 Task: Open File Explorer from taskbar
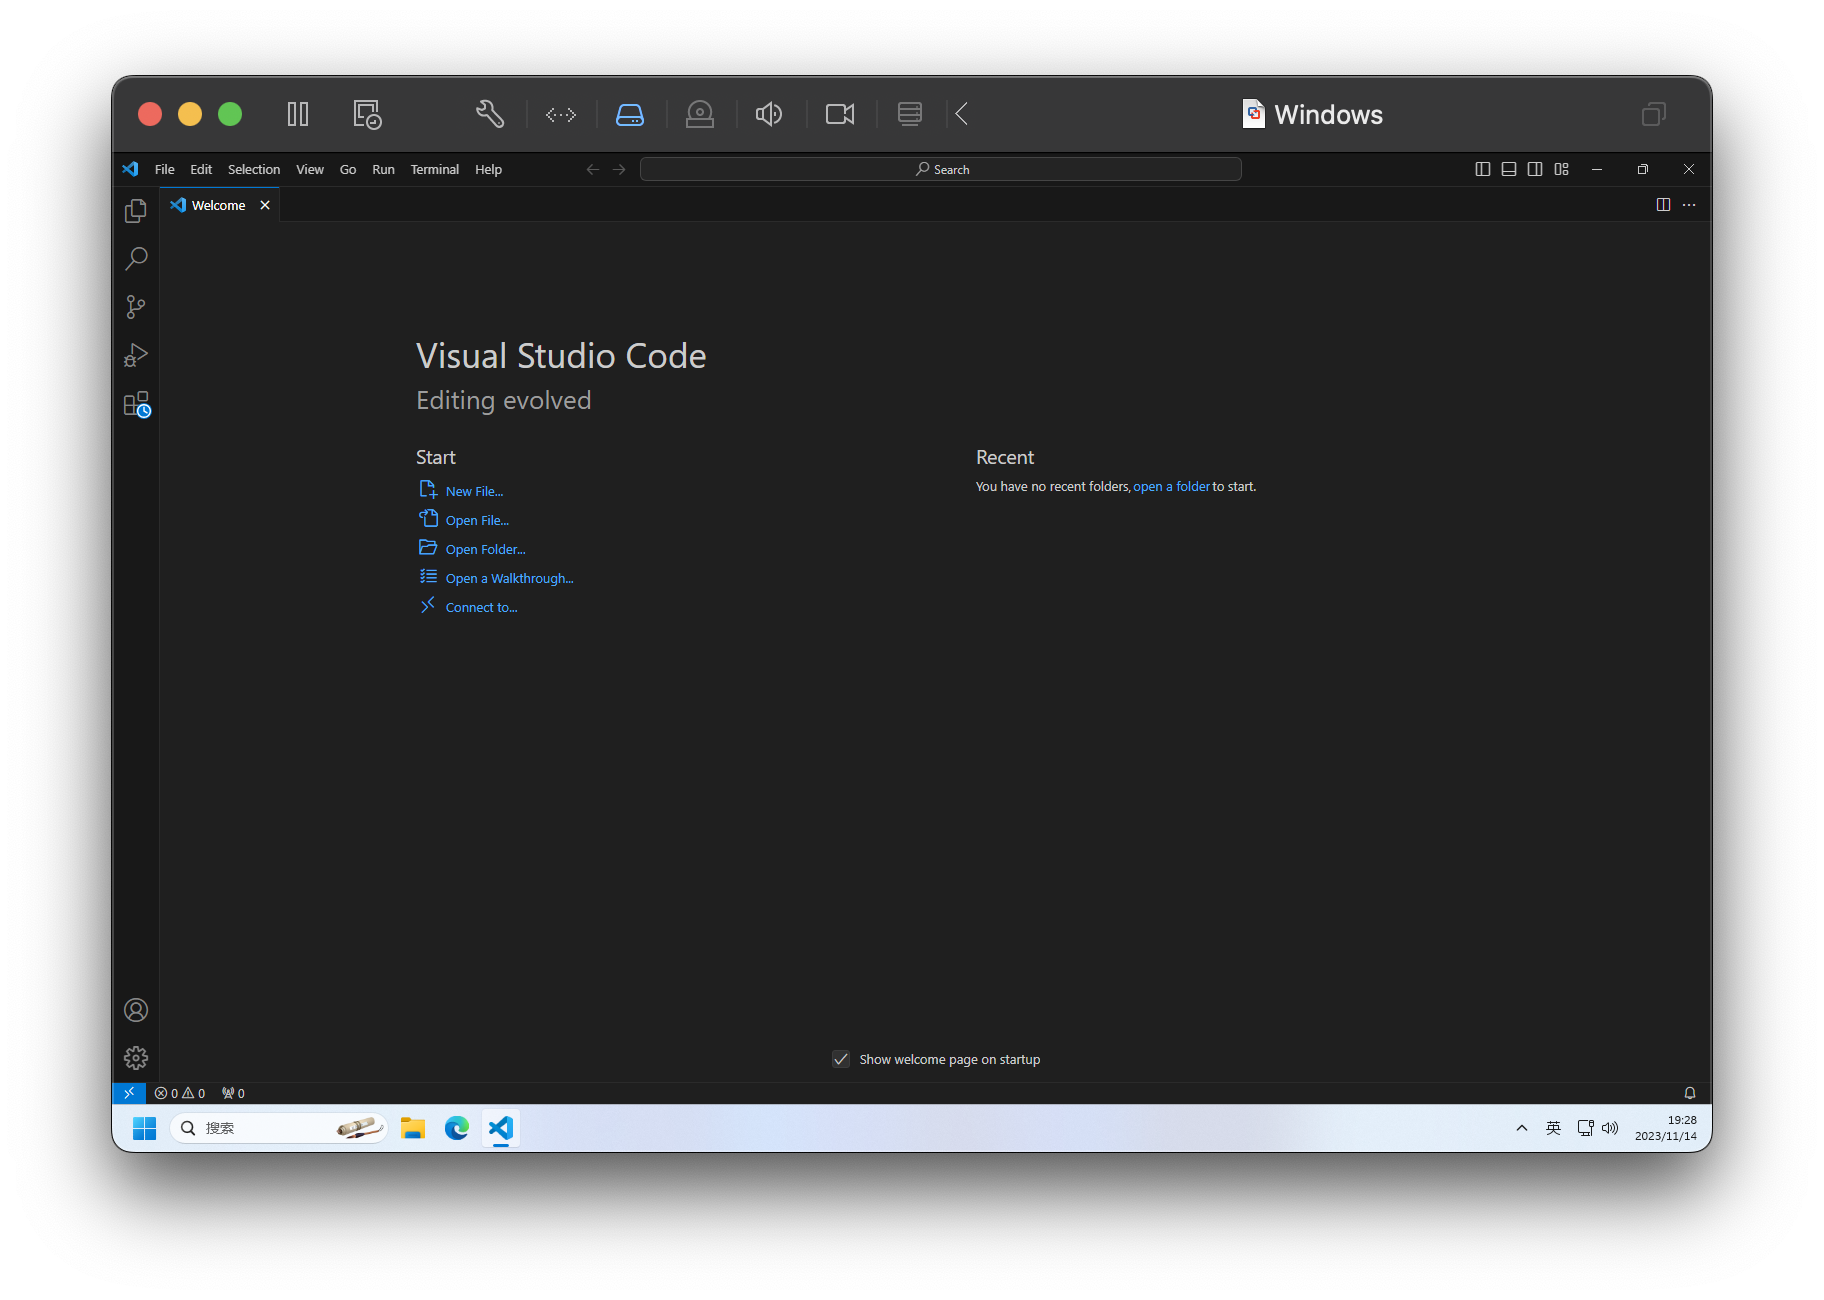tap(413, 1128)
